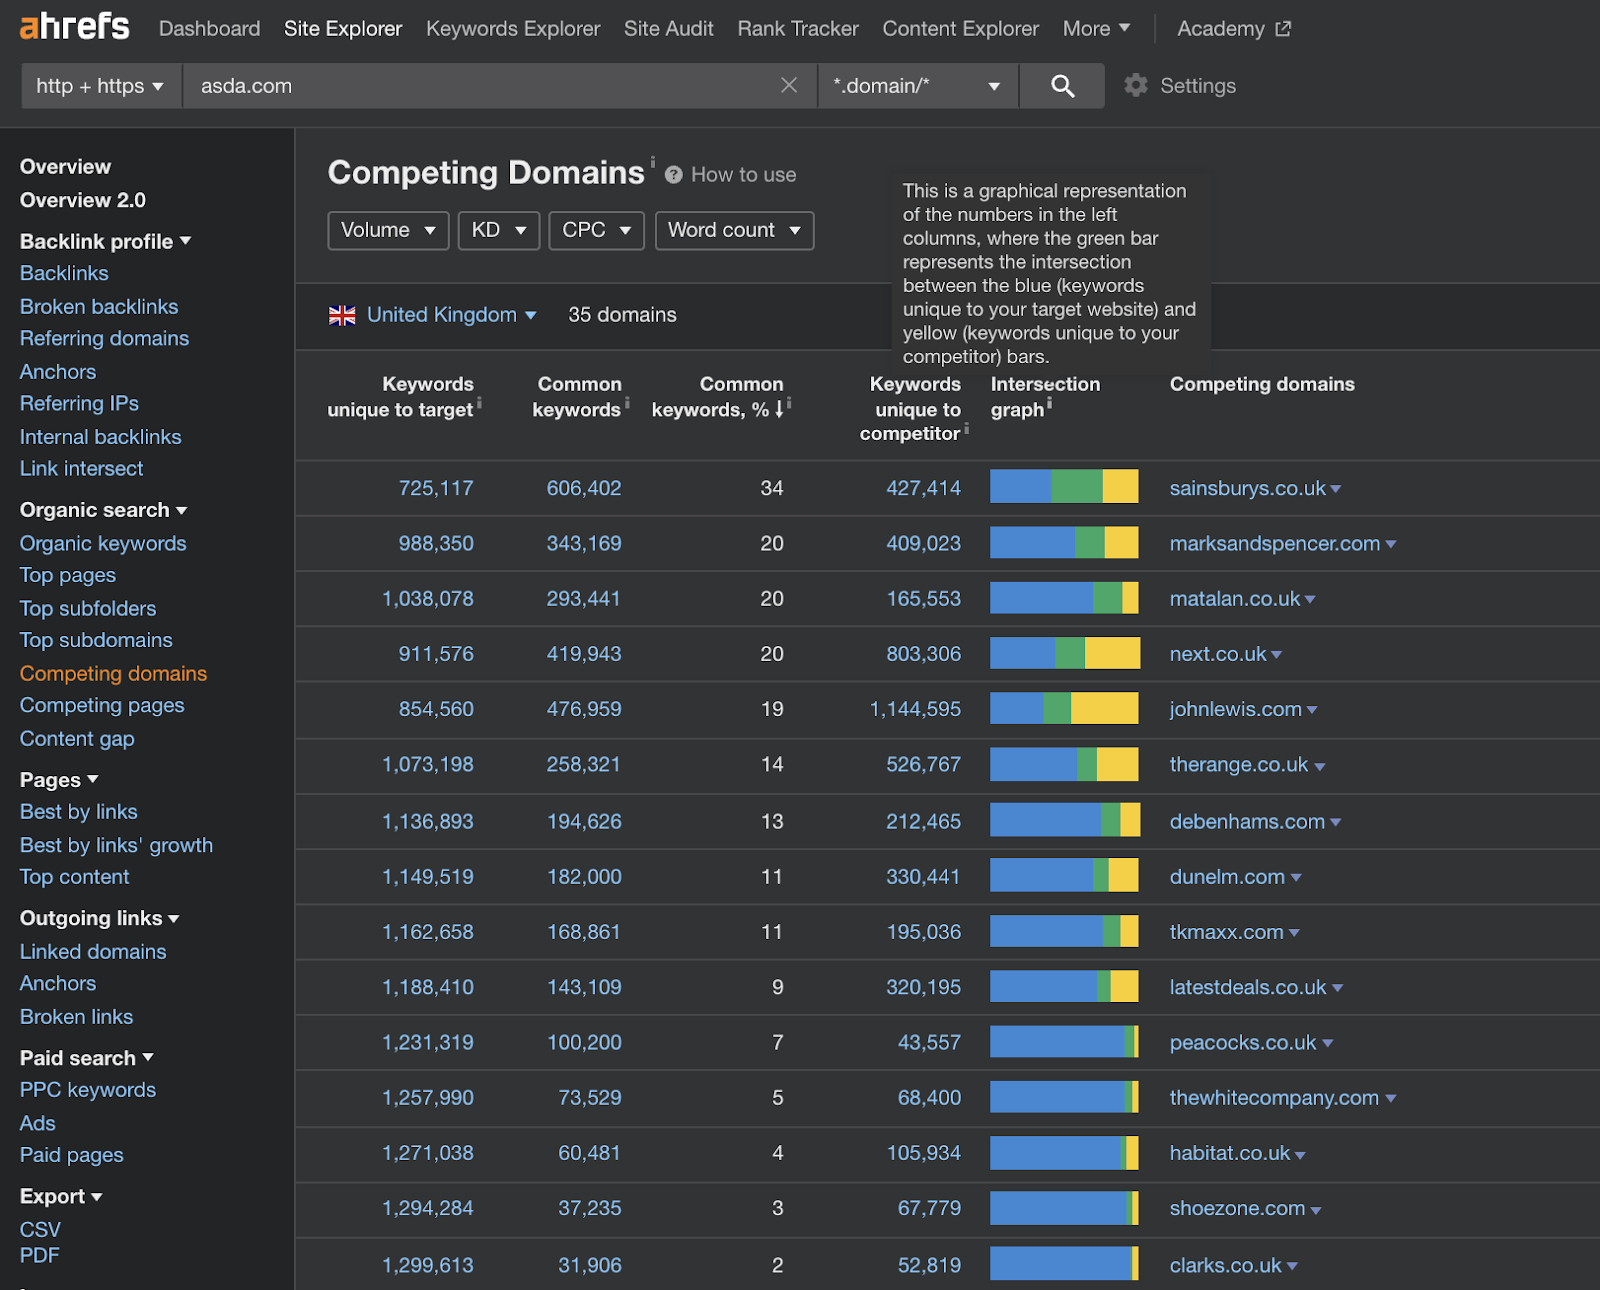Open PPC keywords report
Viewport: 1600px width, 1290px height.
pyautogui.click(x=88, y=1090)
